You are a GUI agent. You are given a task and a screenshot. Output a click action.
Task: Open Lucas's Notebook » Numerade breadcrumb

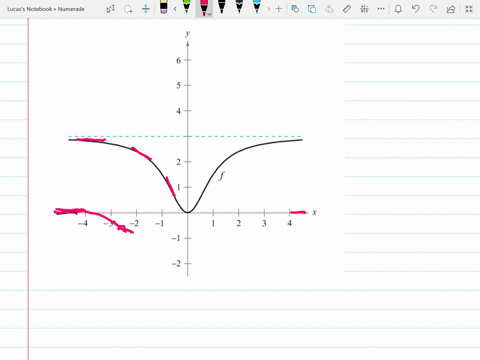click(x=46, y=9)
